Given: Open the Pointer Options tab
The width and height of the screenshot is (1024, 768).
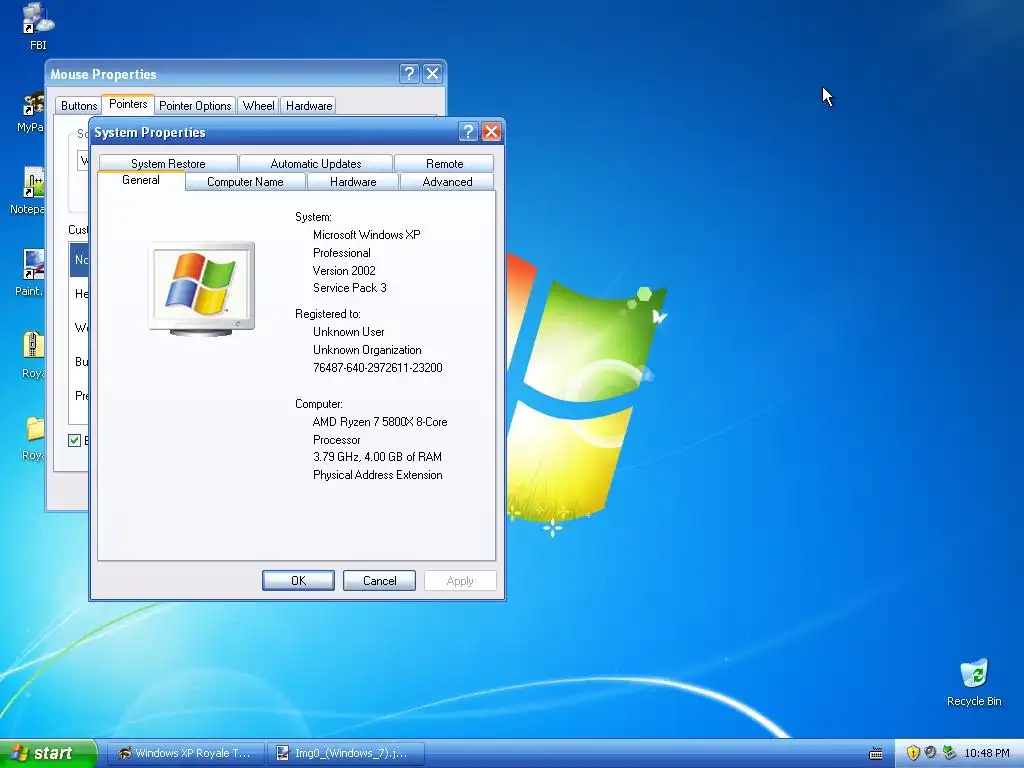Looking at the screenshot, I should tap(195, 105).
